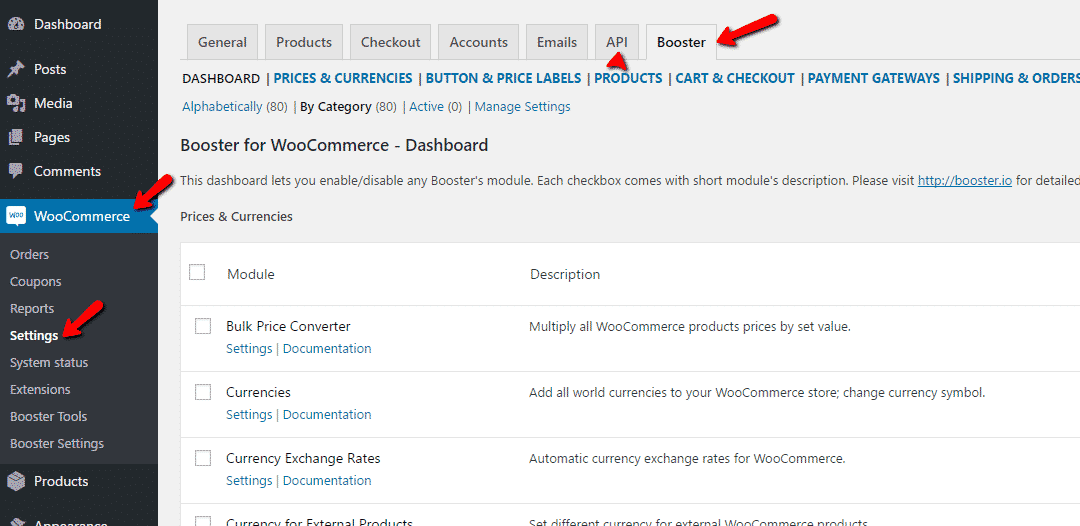Open System status submenu item

tap(49, 362)
